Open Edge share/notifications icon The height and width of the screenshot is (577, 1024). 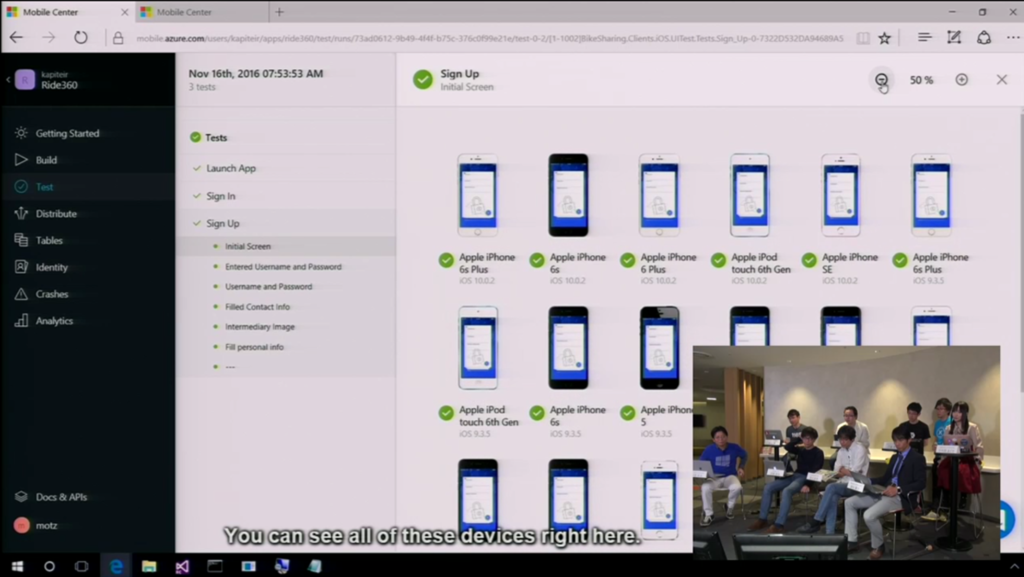[x=984, y=38]
